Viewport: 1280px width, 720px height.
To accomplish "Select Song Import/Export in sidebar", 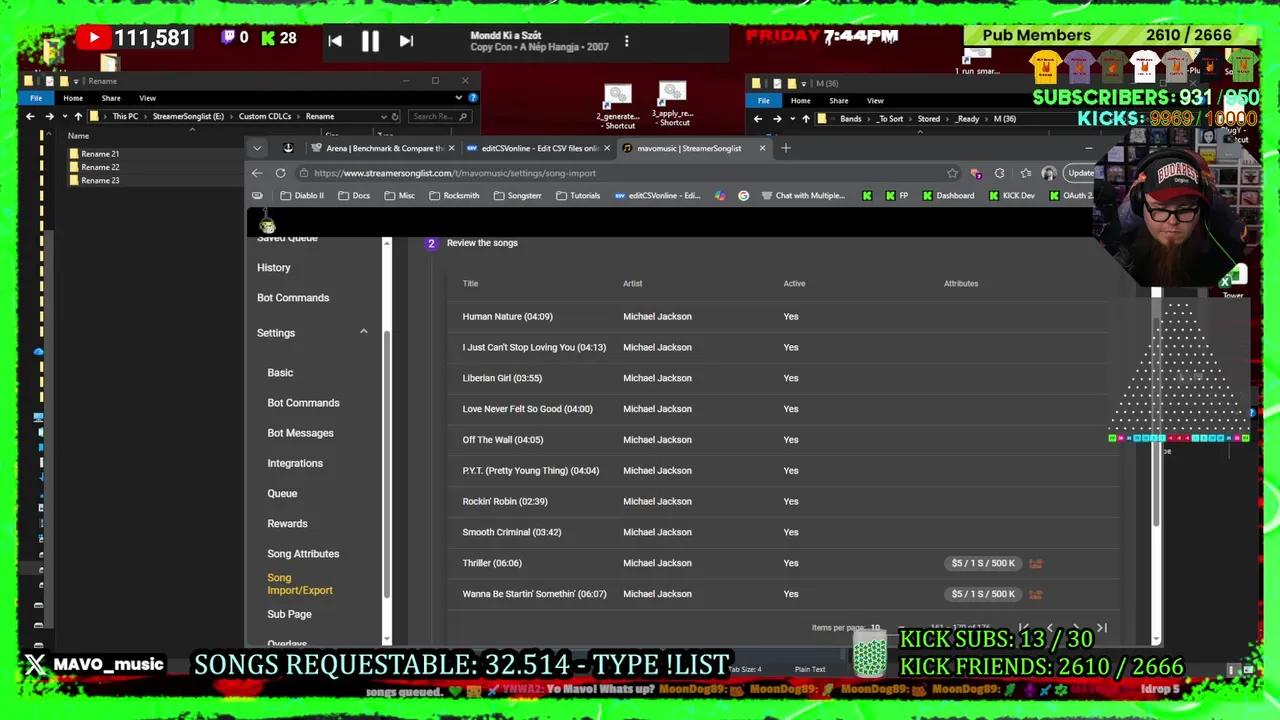I will (300, 584).
